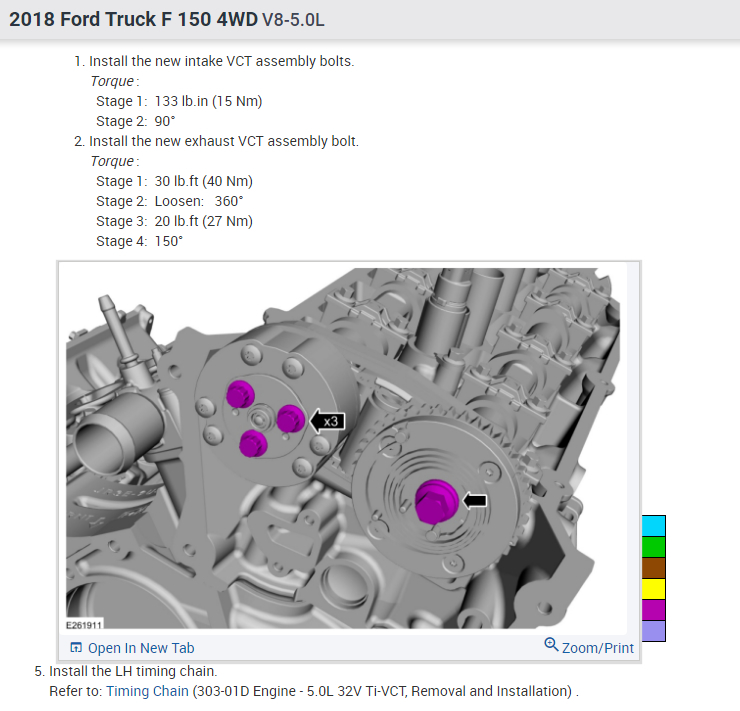740x711 pixels.
Task: Click the intake 'Stage 2: 90°' line
Action: (x=135, y=121)
